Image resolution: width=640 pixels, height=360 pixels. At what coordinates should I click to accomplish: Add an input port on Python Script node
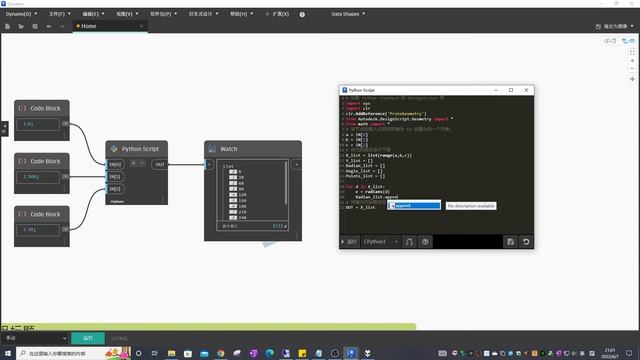click(133, 163)
